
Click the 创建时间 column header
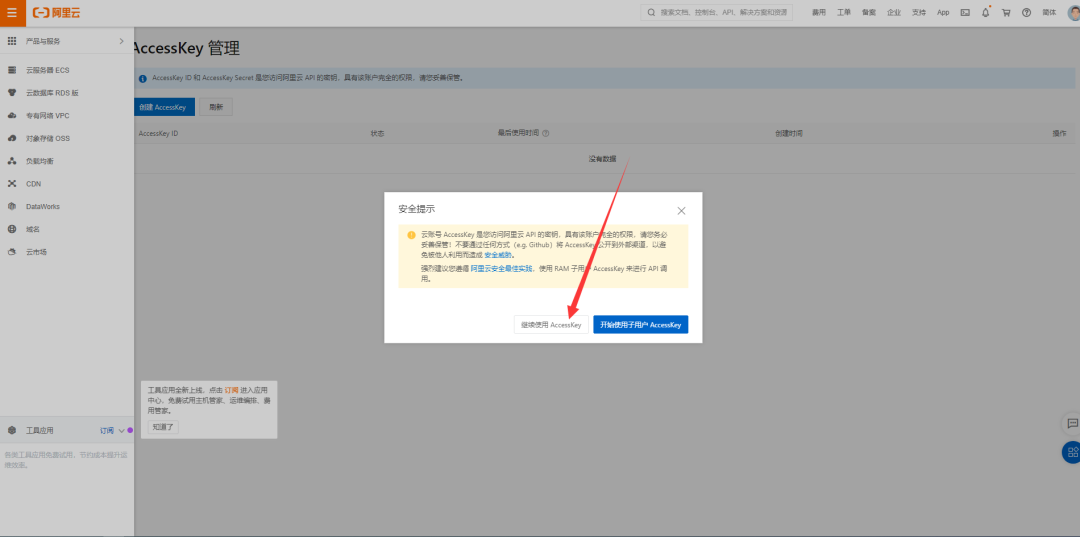[789, 134]
